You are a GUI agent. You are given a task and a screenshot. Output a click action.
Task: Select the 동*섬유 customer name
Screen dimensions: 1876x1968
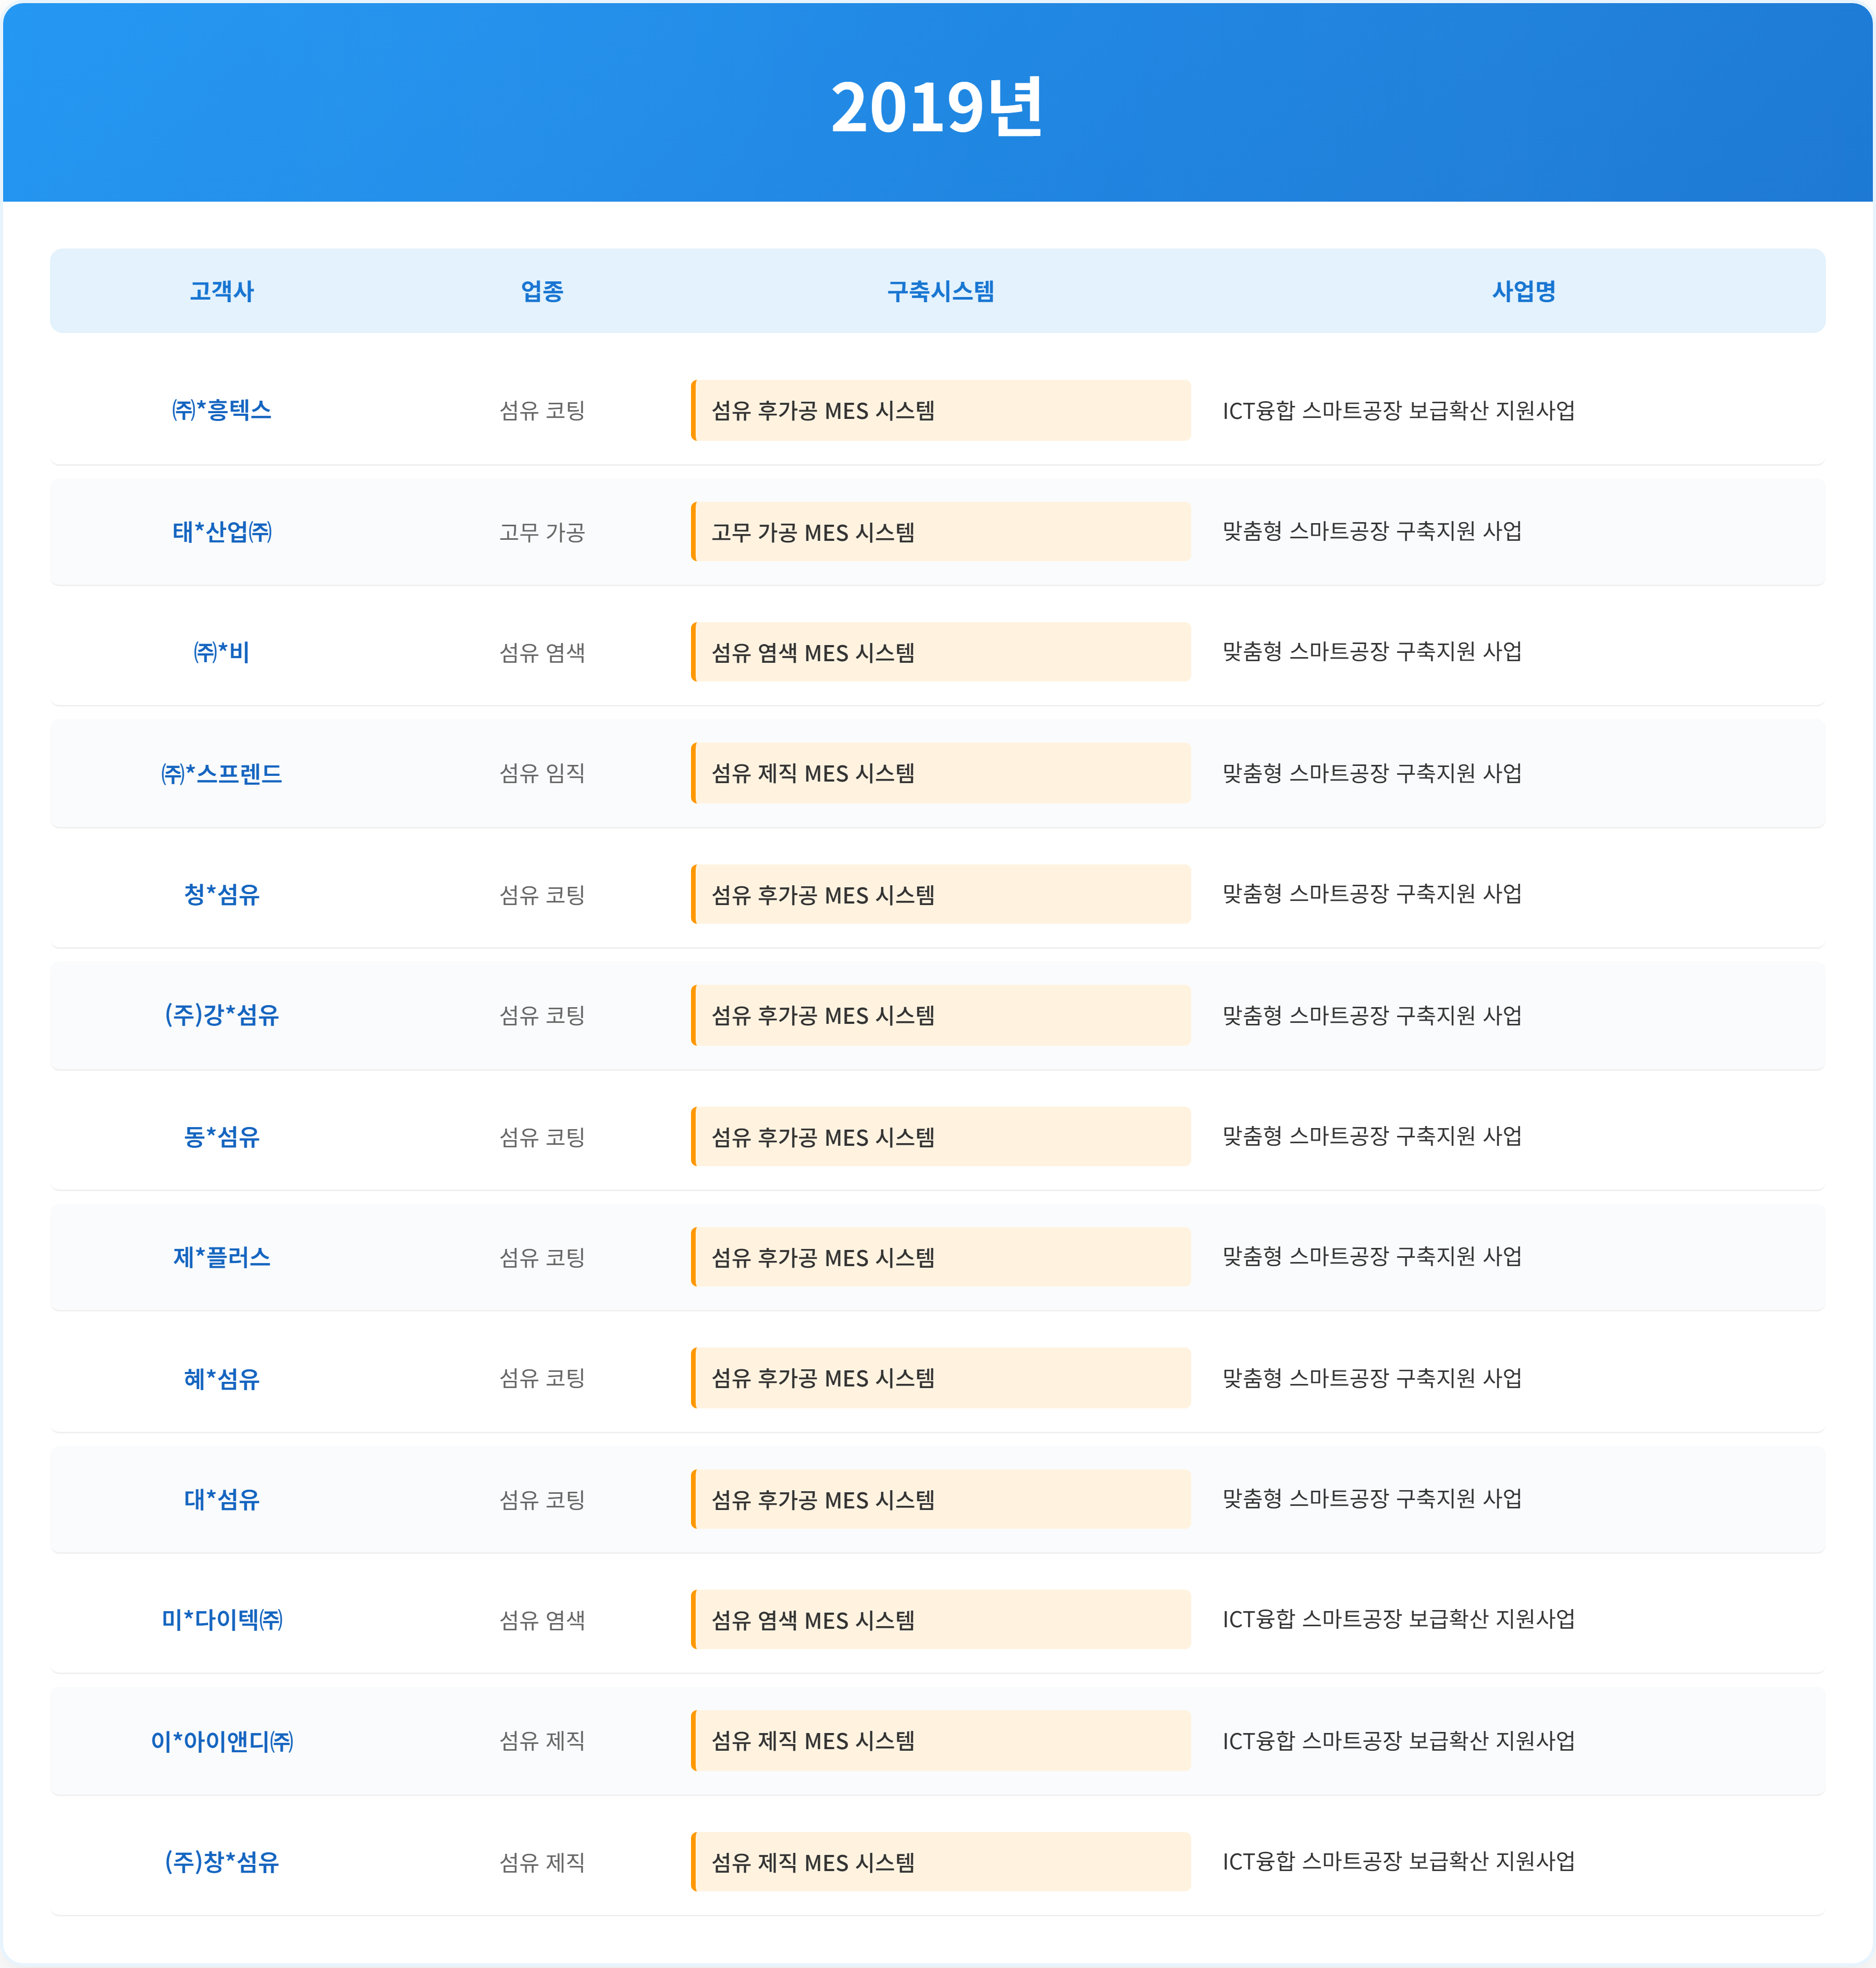[x=222, y=1137]
